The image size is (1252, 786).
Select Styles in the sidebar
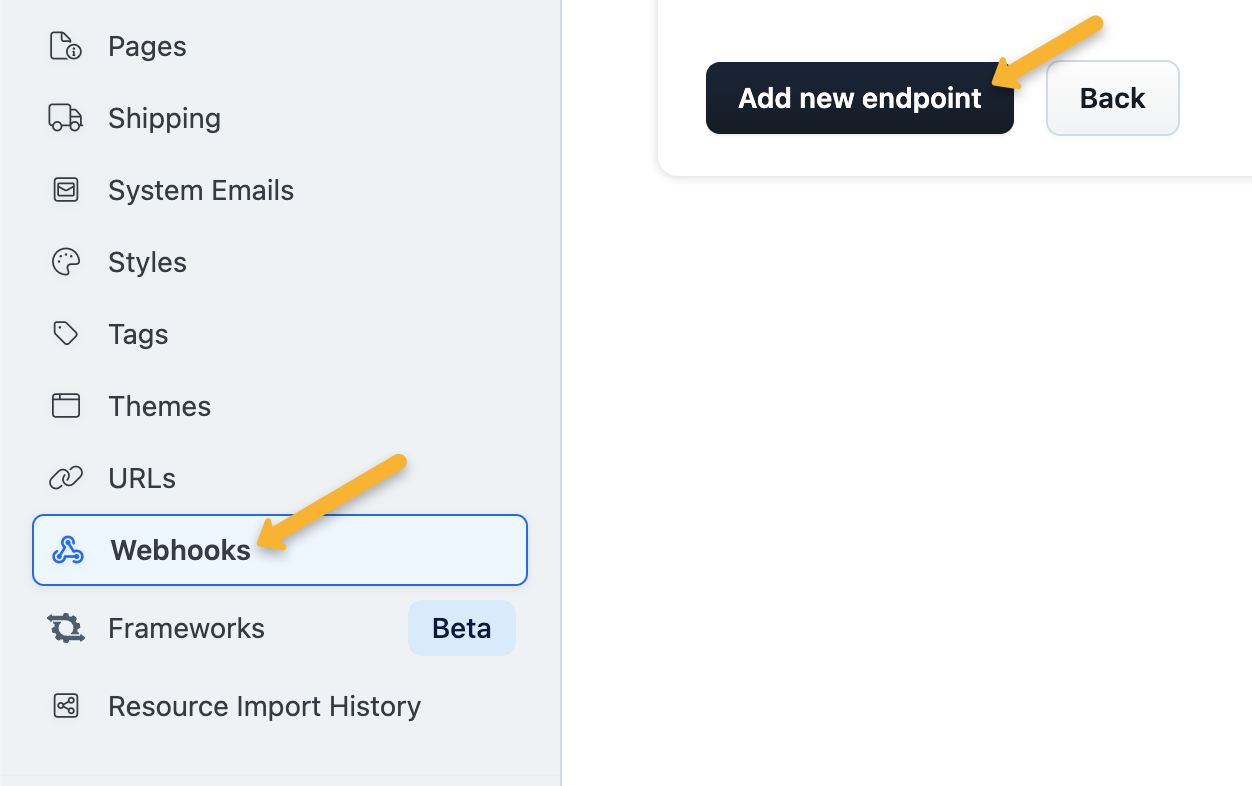[147, 262]
